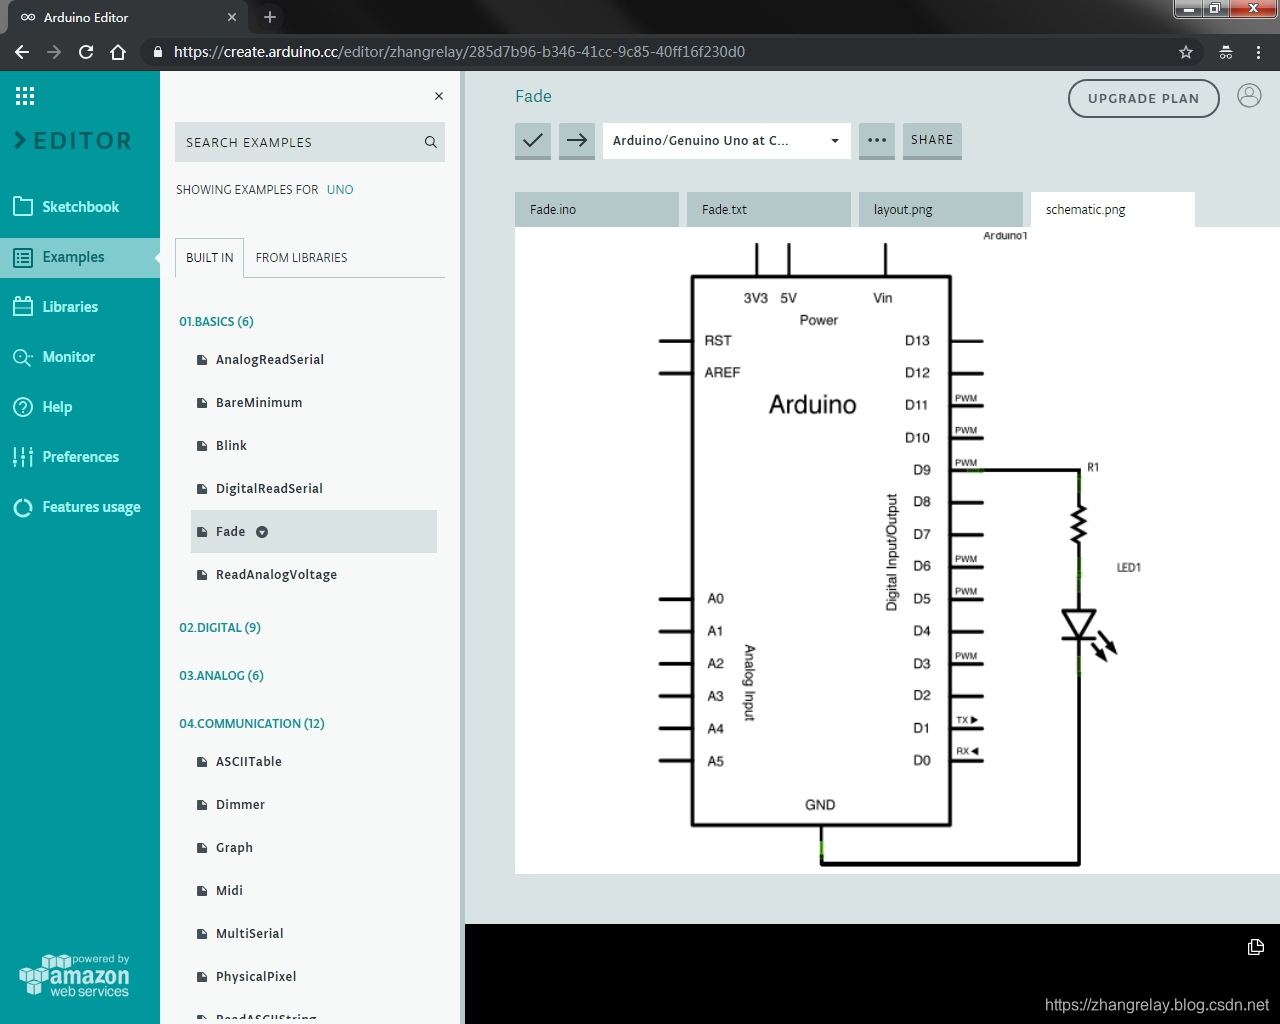This screenshot has width=1280, height=1024.
Task: Open the Midi example
Action: point(229,891)
